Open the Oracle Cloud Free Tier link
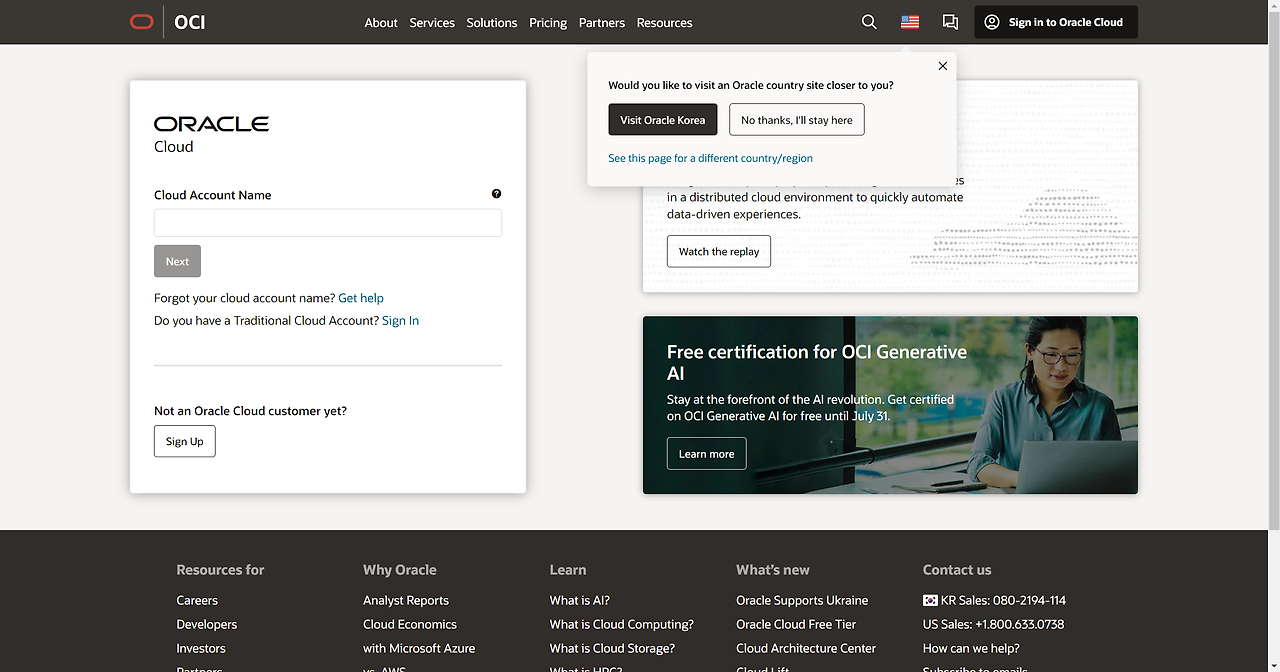Image resolution: width=1280 pixels, height=672 pixels. (796, 624)
